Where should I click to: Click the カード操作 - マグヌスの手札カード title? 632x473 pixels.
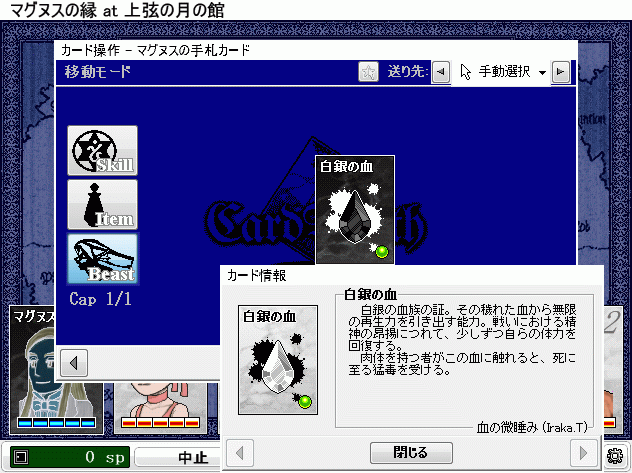pos(156,50)
